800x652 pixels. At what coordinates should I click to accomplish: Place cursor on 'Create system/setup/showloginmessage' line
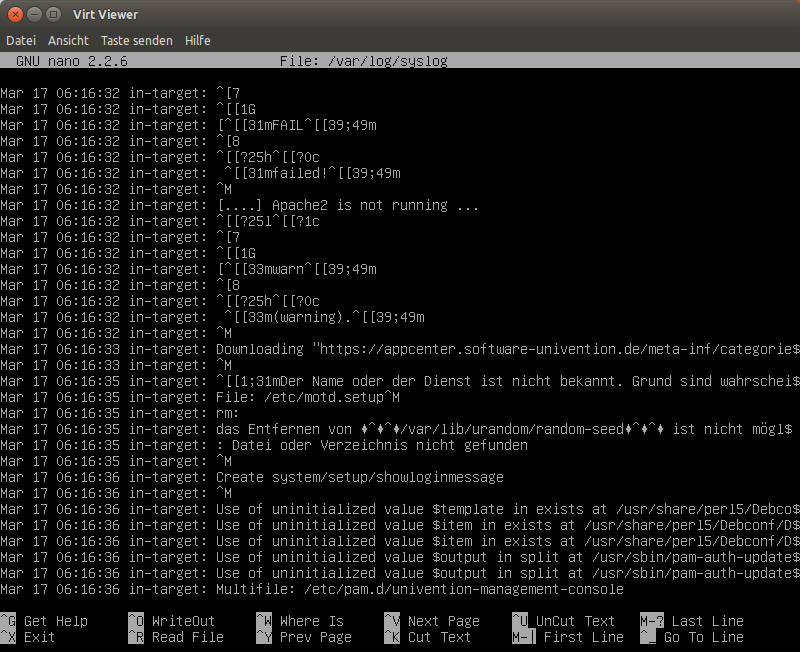360,477
